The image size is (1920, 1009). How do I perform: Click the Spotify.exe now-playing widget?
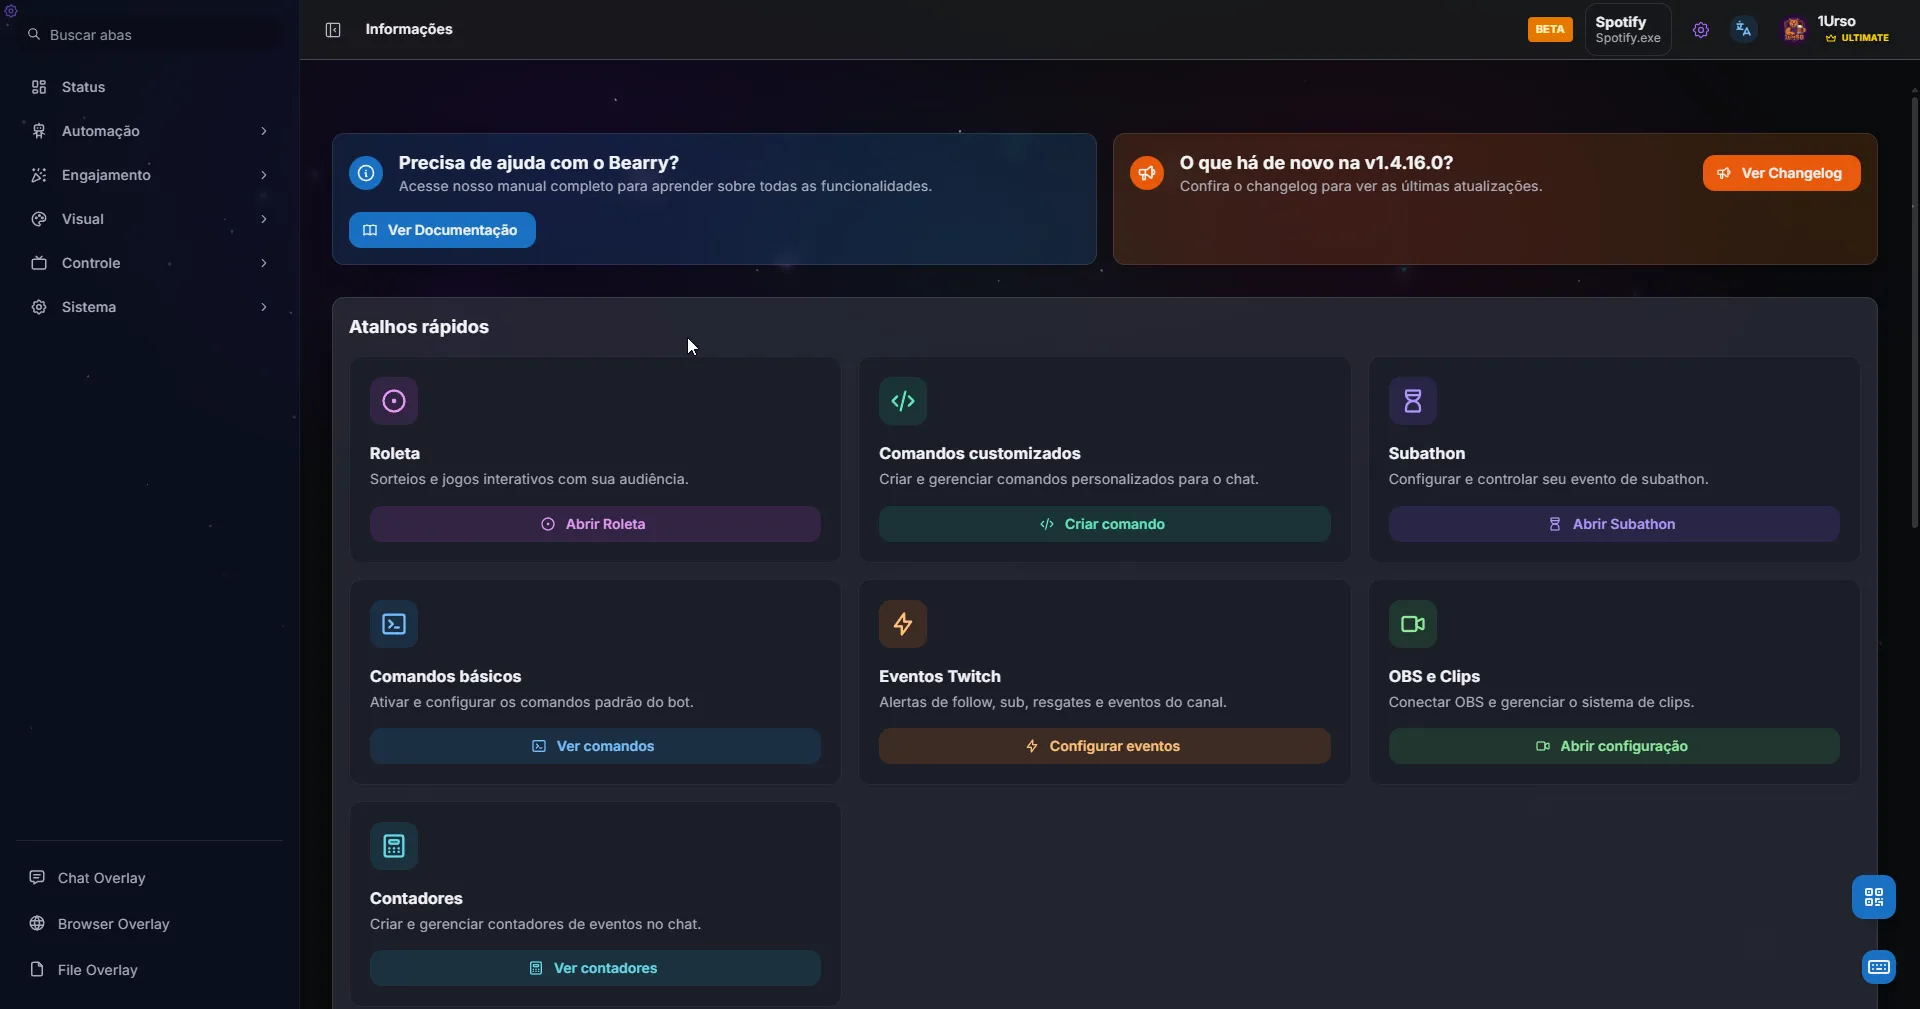[x=1627, y=30]
